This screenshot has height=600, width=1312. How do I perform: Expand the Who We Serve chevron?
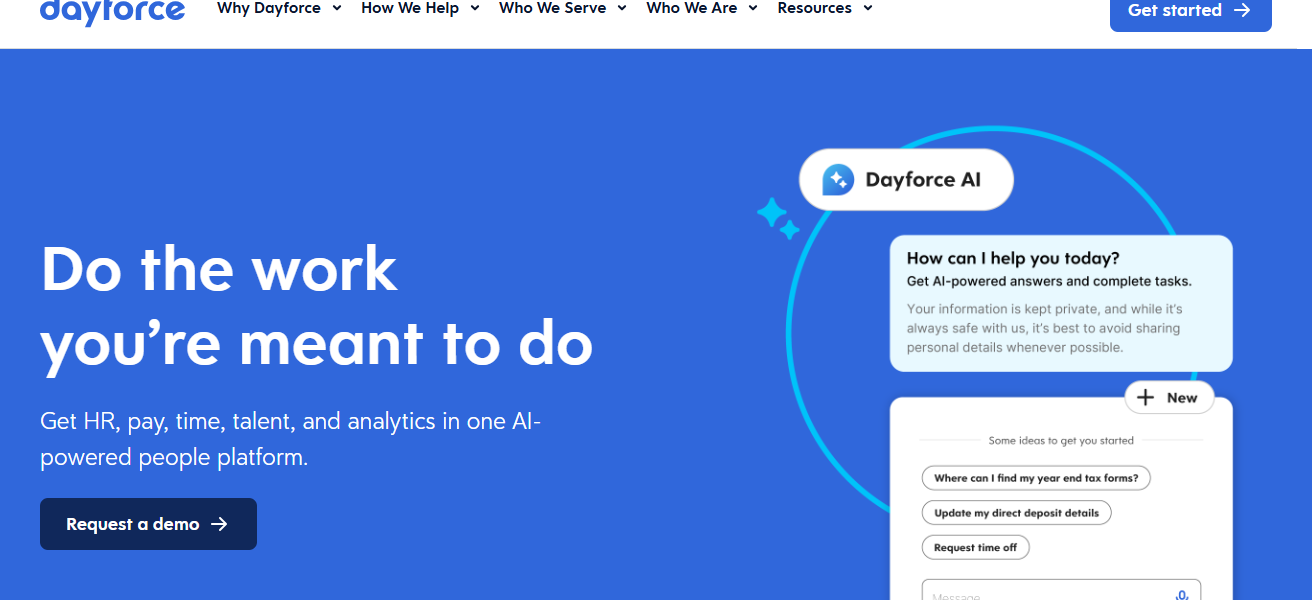pyautogui.click(x=622, y=9)
